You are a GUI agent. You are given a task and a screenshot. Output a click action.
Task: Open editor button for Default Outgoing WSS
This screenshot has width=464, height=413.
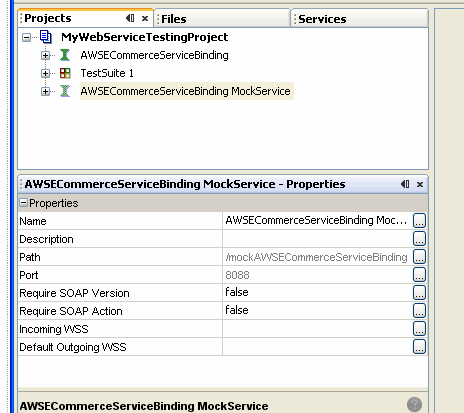point(419,347)
